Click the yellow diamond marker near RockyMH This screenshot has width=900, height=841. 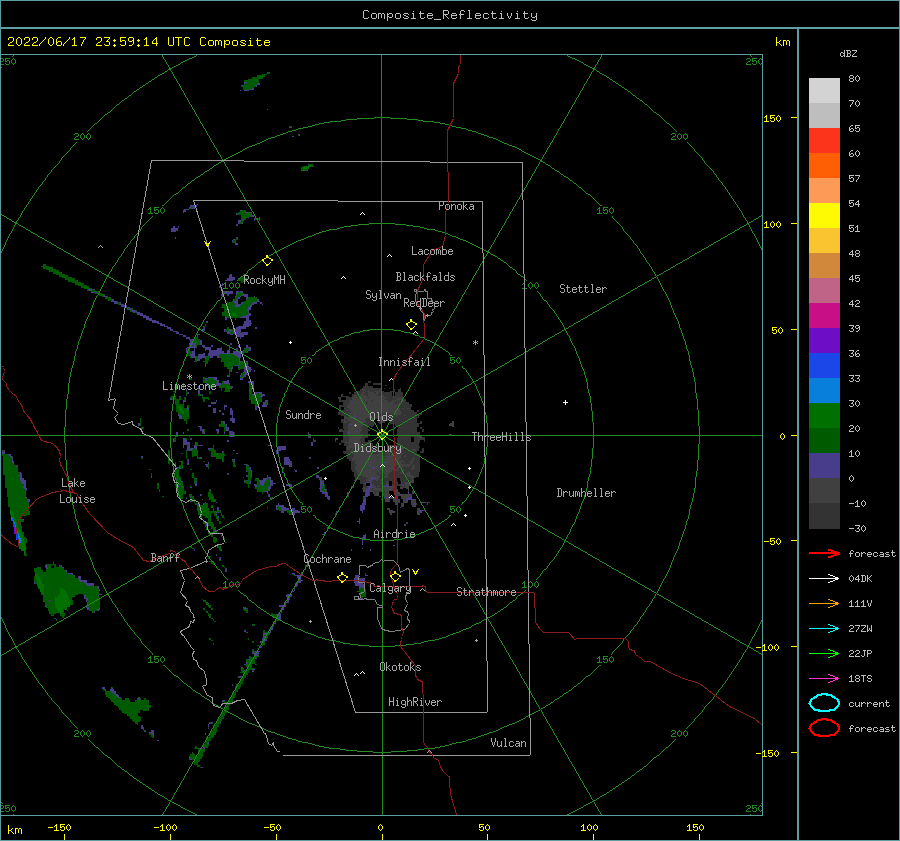point(267,261)
